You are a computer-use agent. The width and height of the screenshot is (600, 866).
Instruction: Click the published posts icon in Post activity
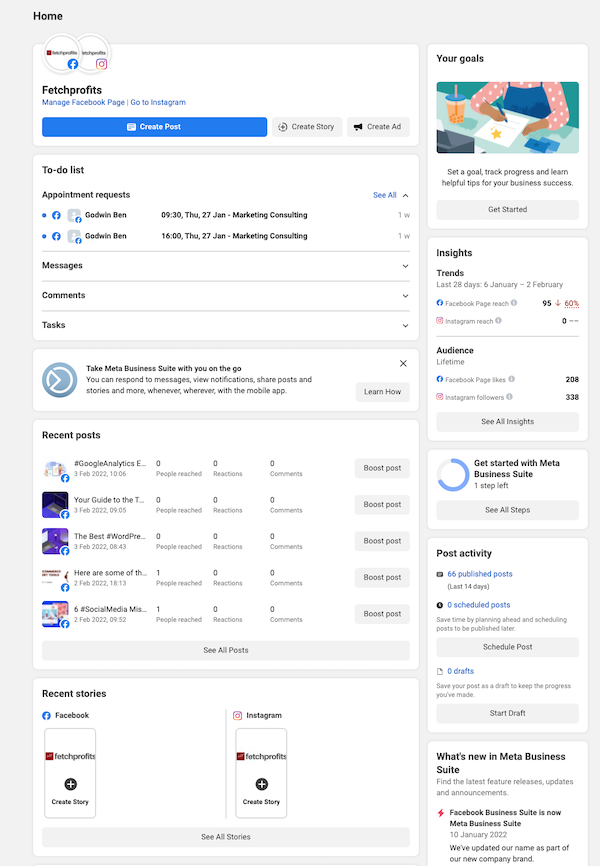440,574
